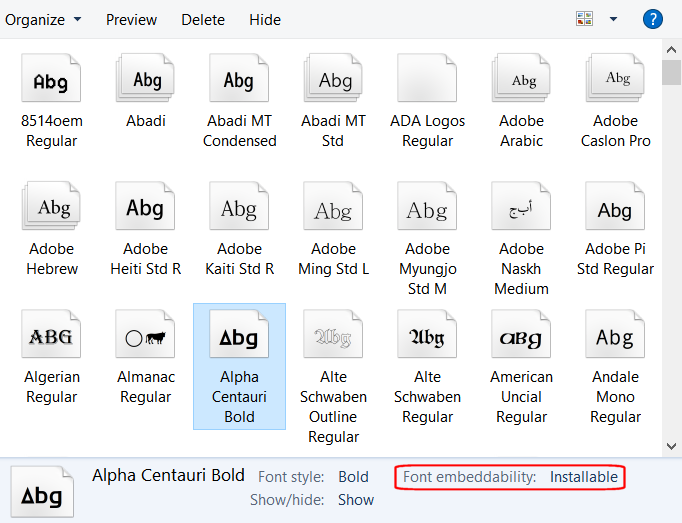Image resolution: width=682 pixels, height=523 pixels.
Task: Select the 8514oem Regular font icon
Action: point(51,82)
